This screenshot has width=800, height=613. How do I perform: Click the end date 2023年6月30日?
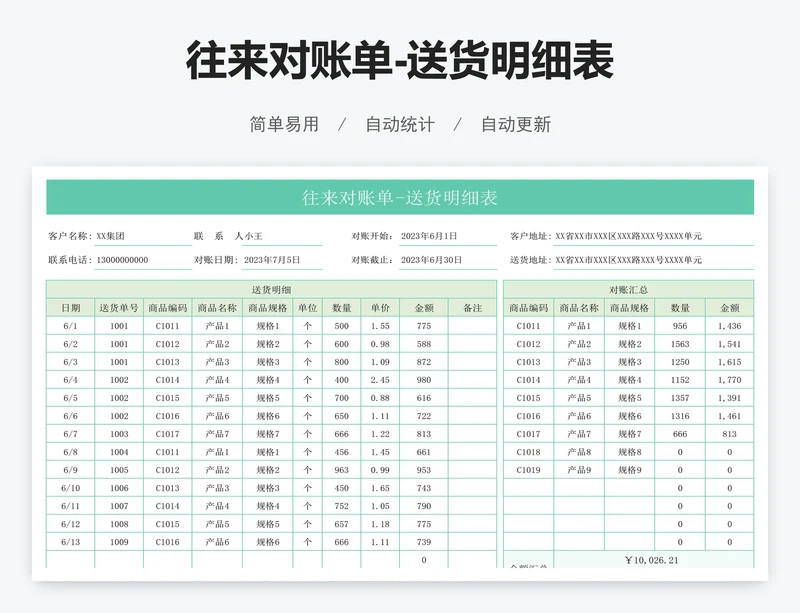click(447, 260)
